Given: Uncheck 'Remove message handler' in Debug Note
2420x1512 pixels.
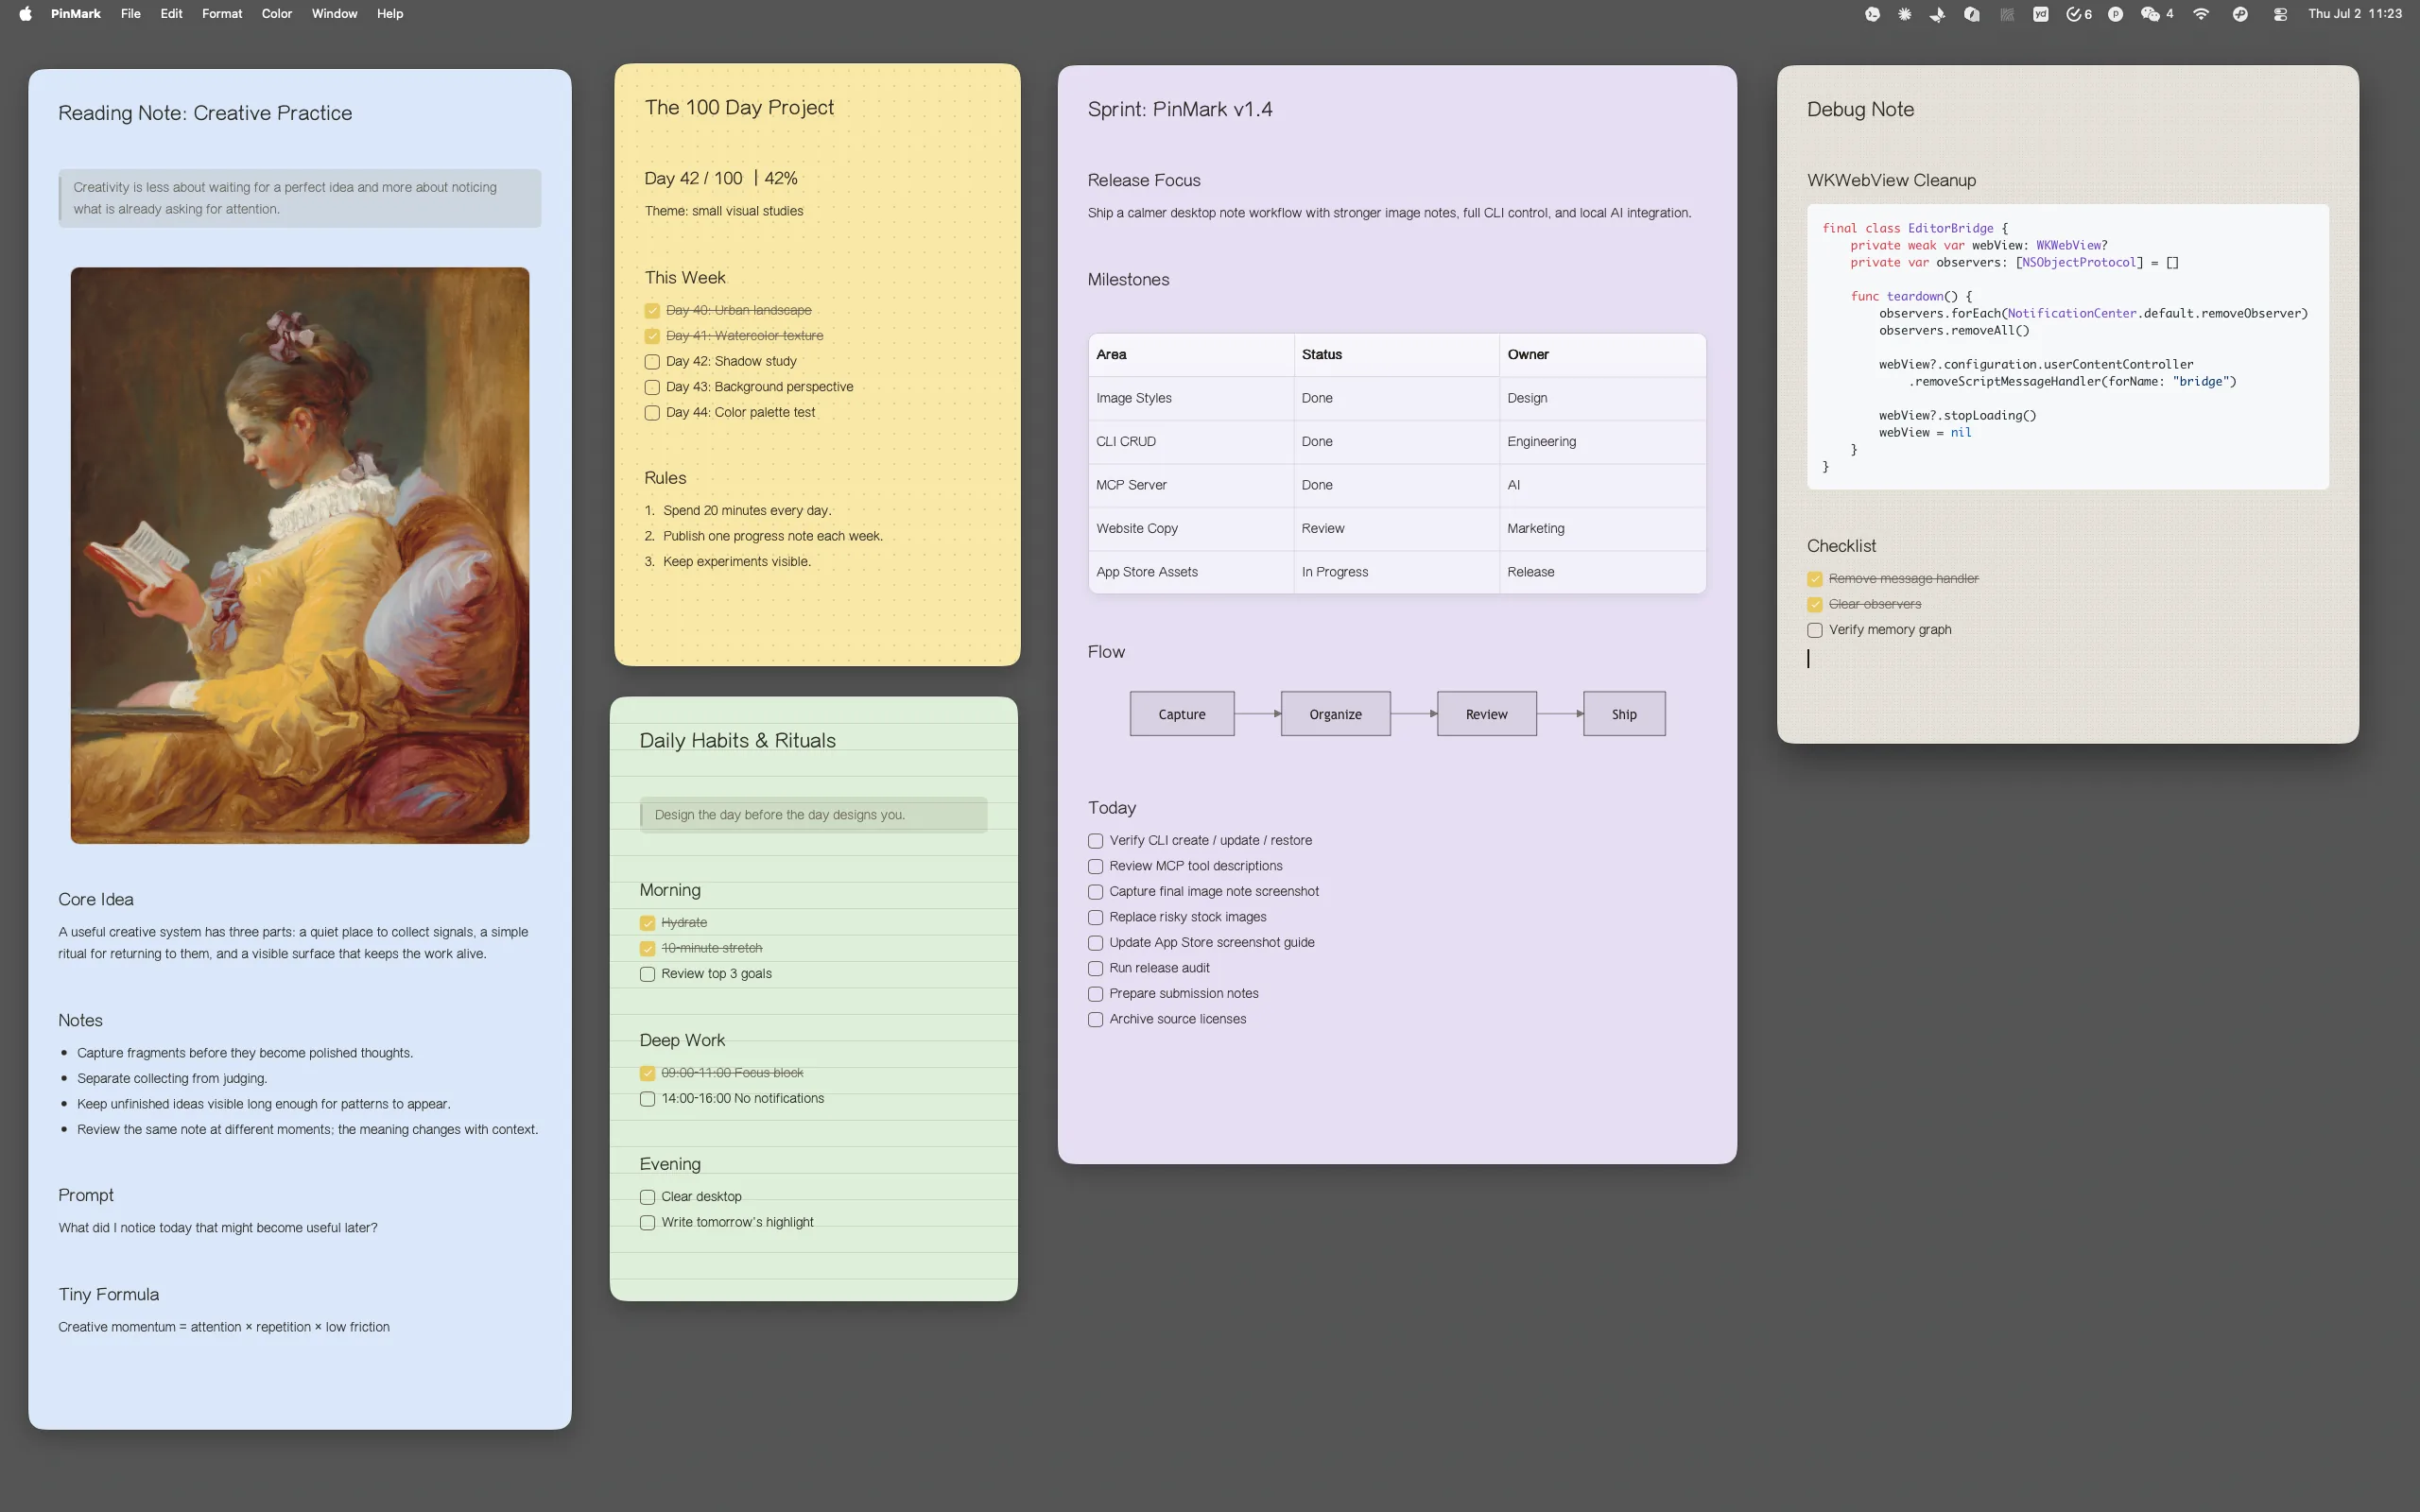Looking at the screenshot, I should point(1814,579).
